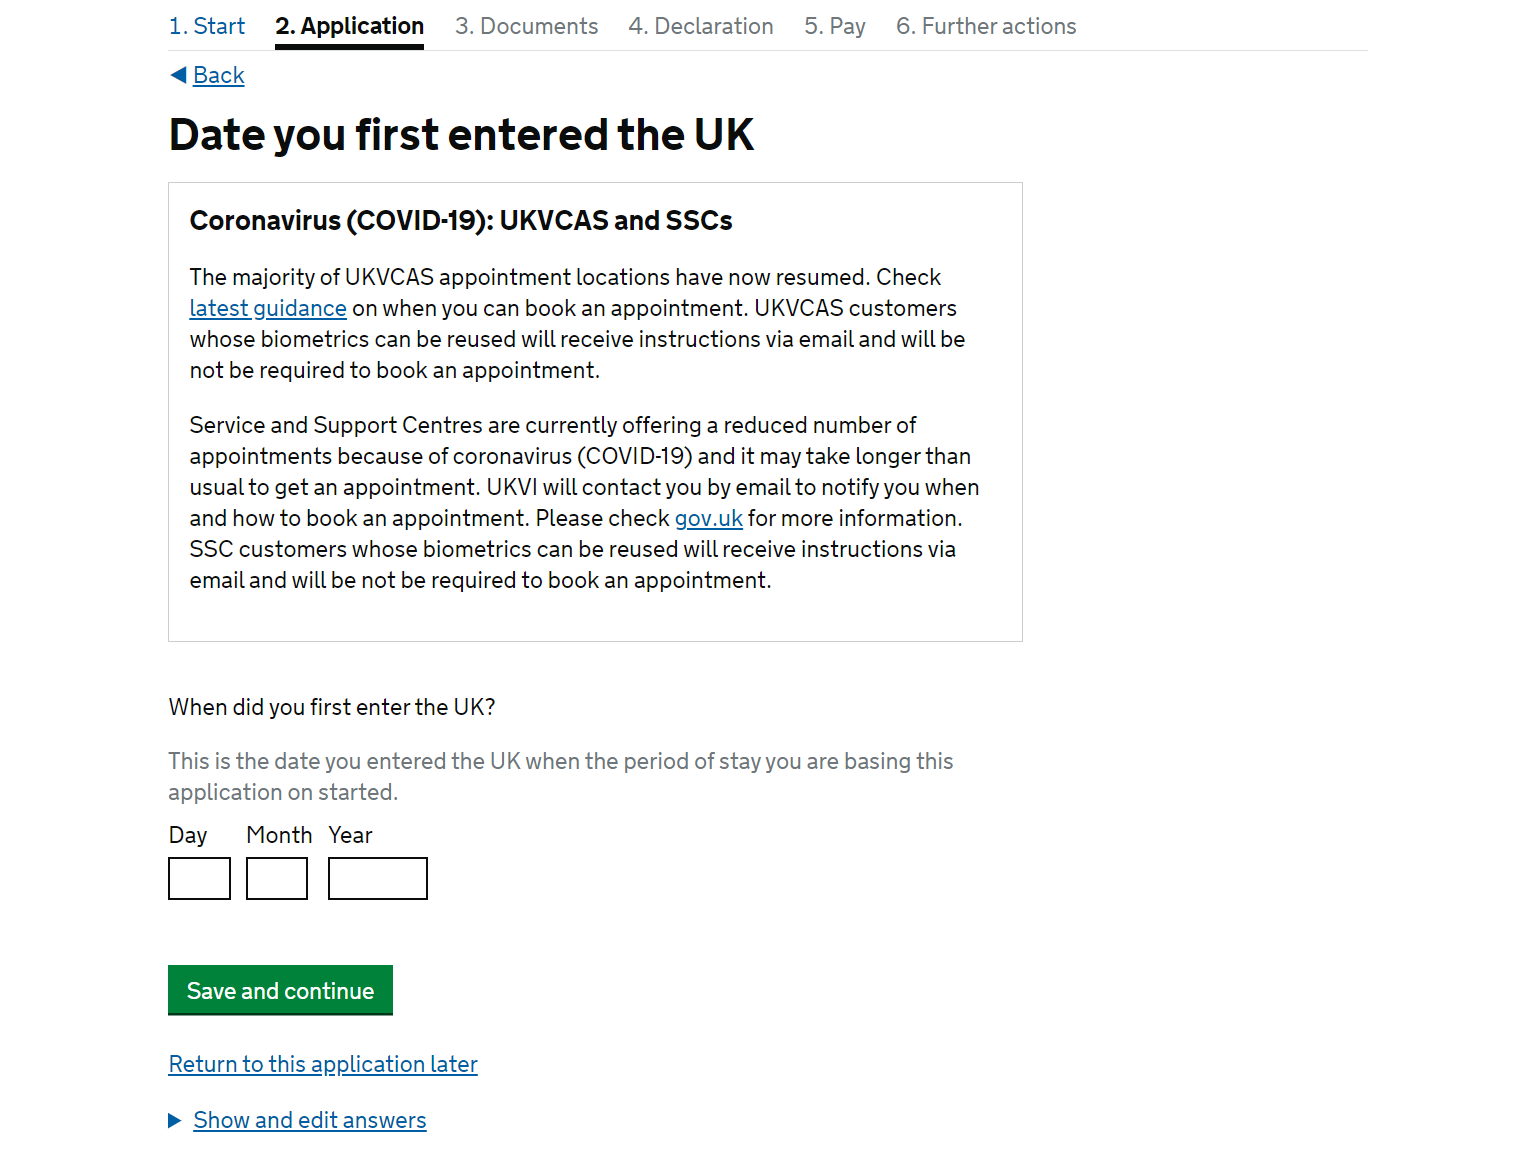Click the Save and continue button
Image resolution: width=1536 pixels, height=1154 pixels.
(x=280, y=990)
